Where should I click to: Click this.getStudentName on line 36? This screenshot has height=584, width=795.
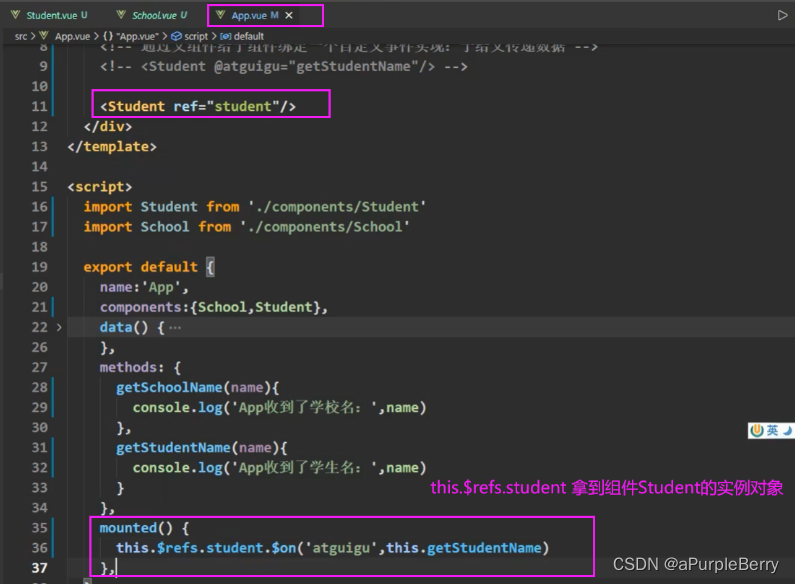[x=464, y=548]
